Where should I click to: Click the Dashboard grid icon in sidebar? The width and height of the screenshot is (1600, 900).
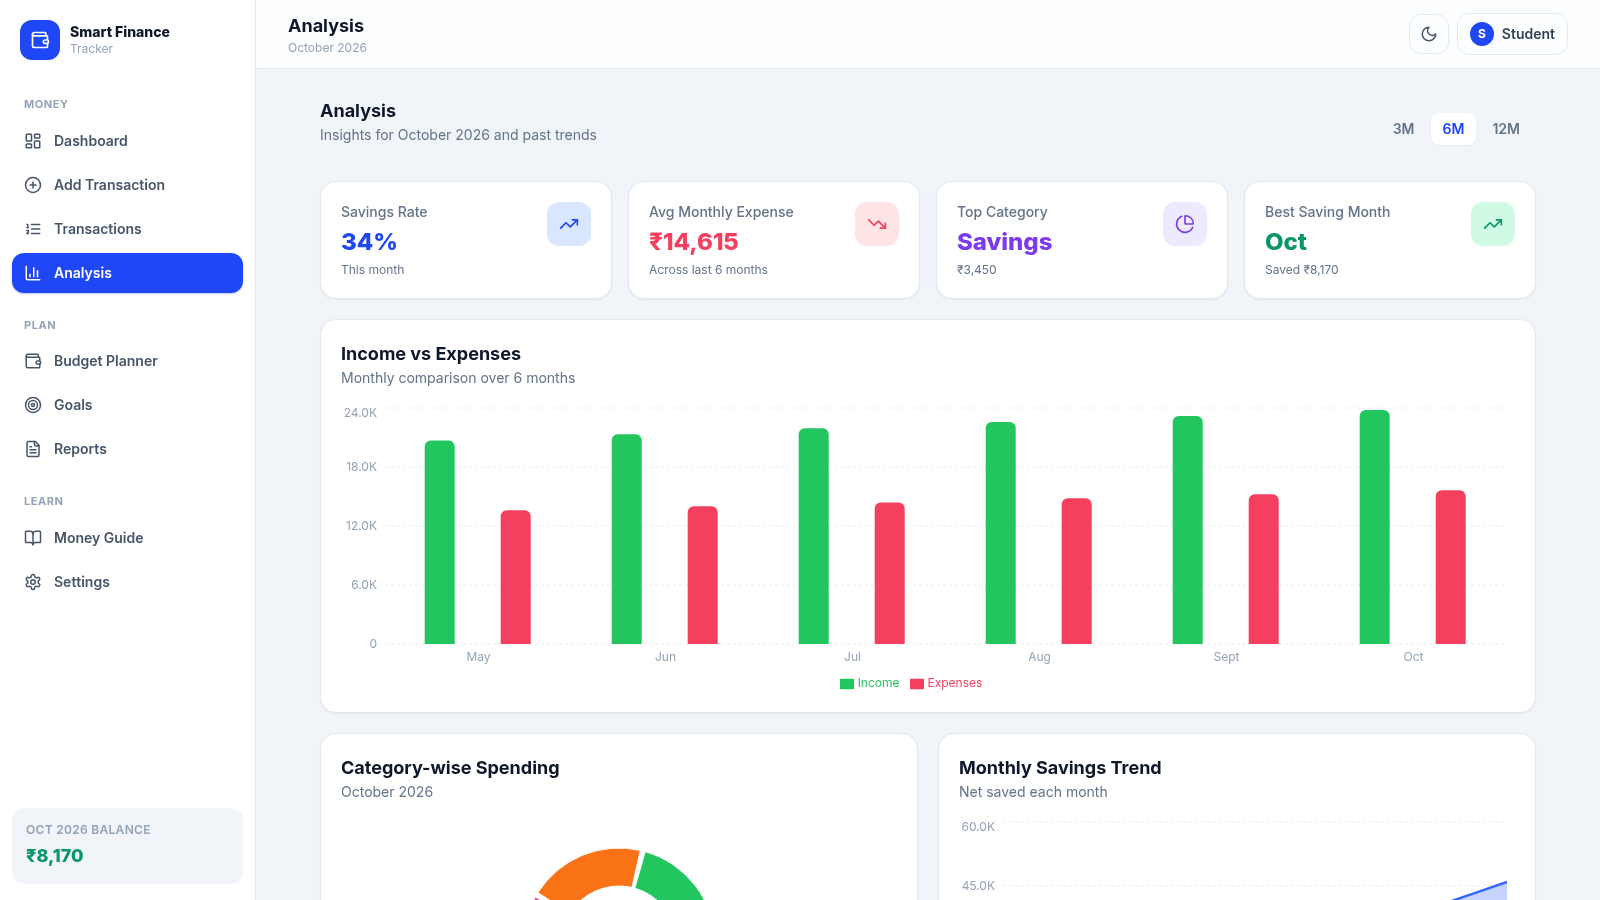(33, 141)
